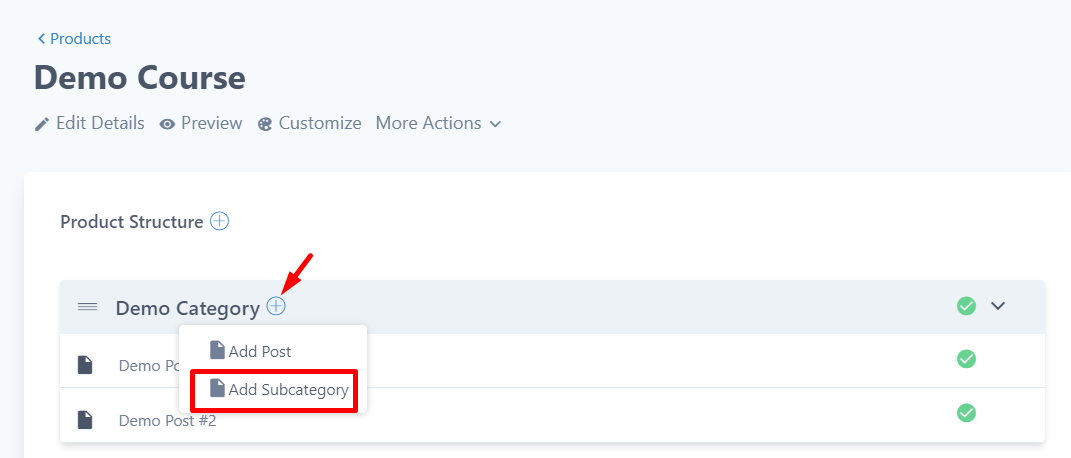
Task: Click the pencil icon for Edit Details
Action: coord(42,124)
